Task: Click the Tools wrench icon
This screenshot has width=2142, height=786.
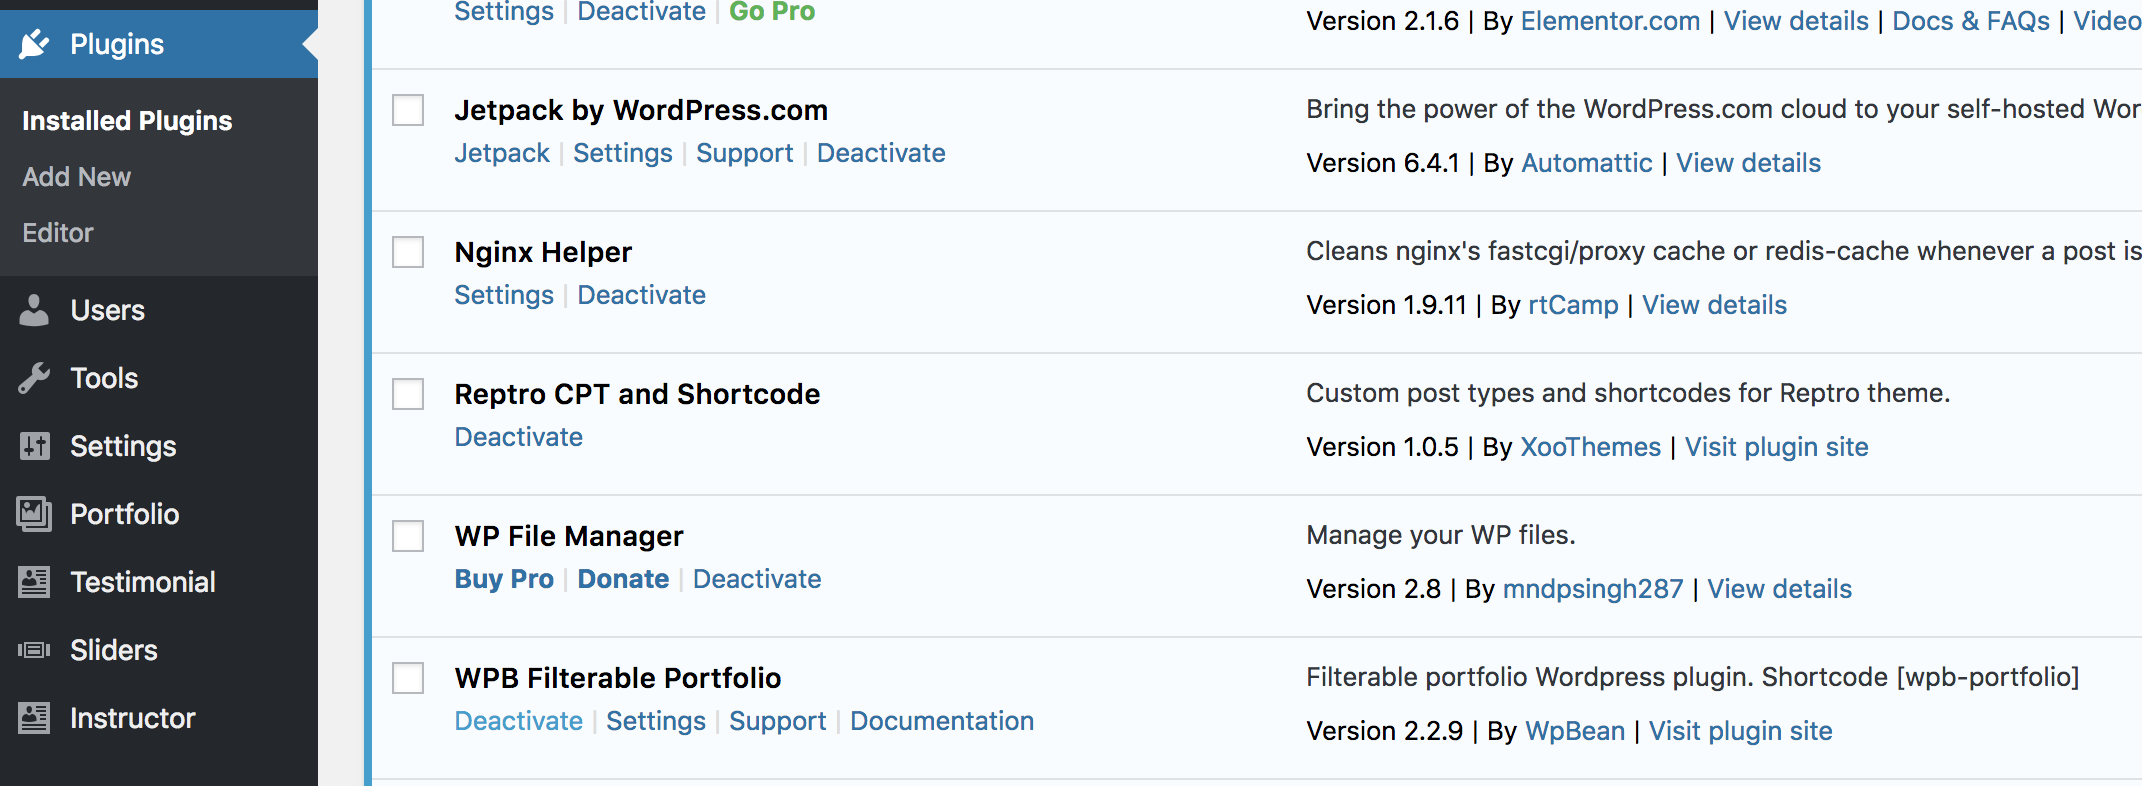Action: click(34, 378)
